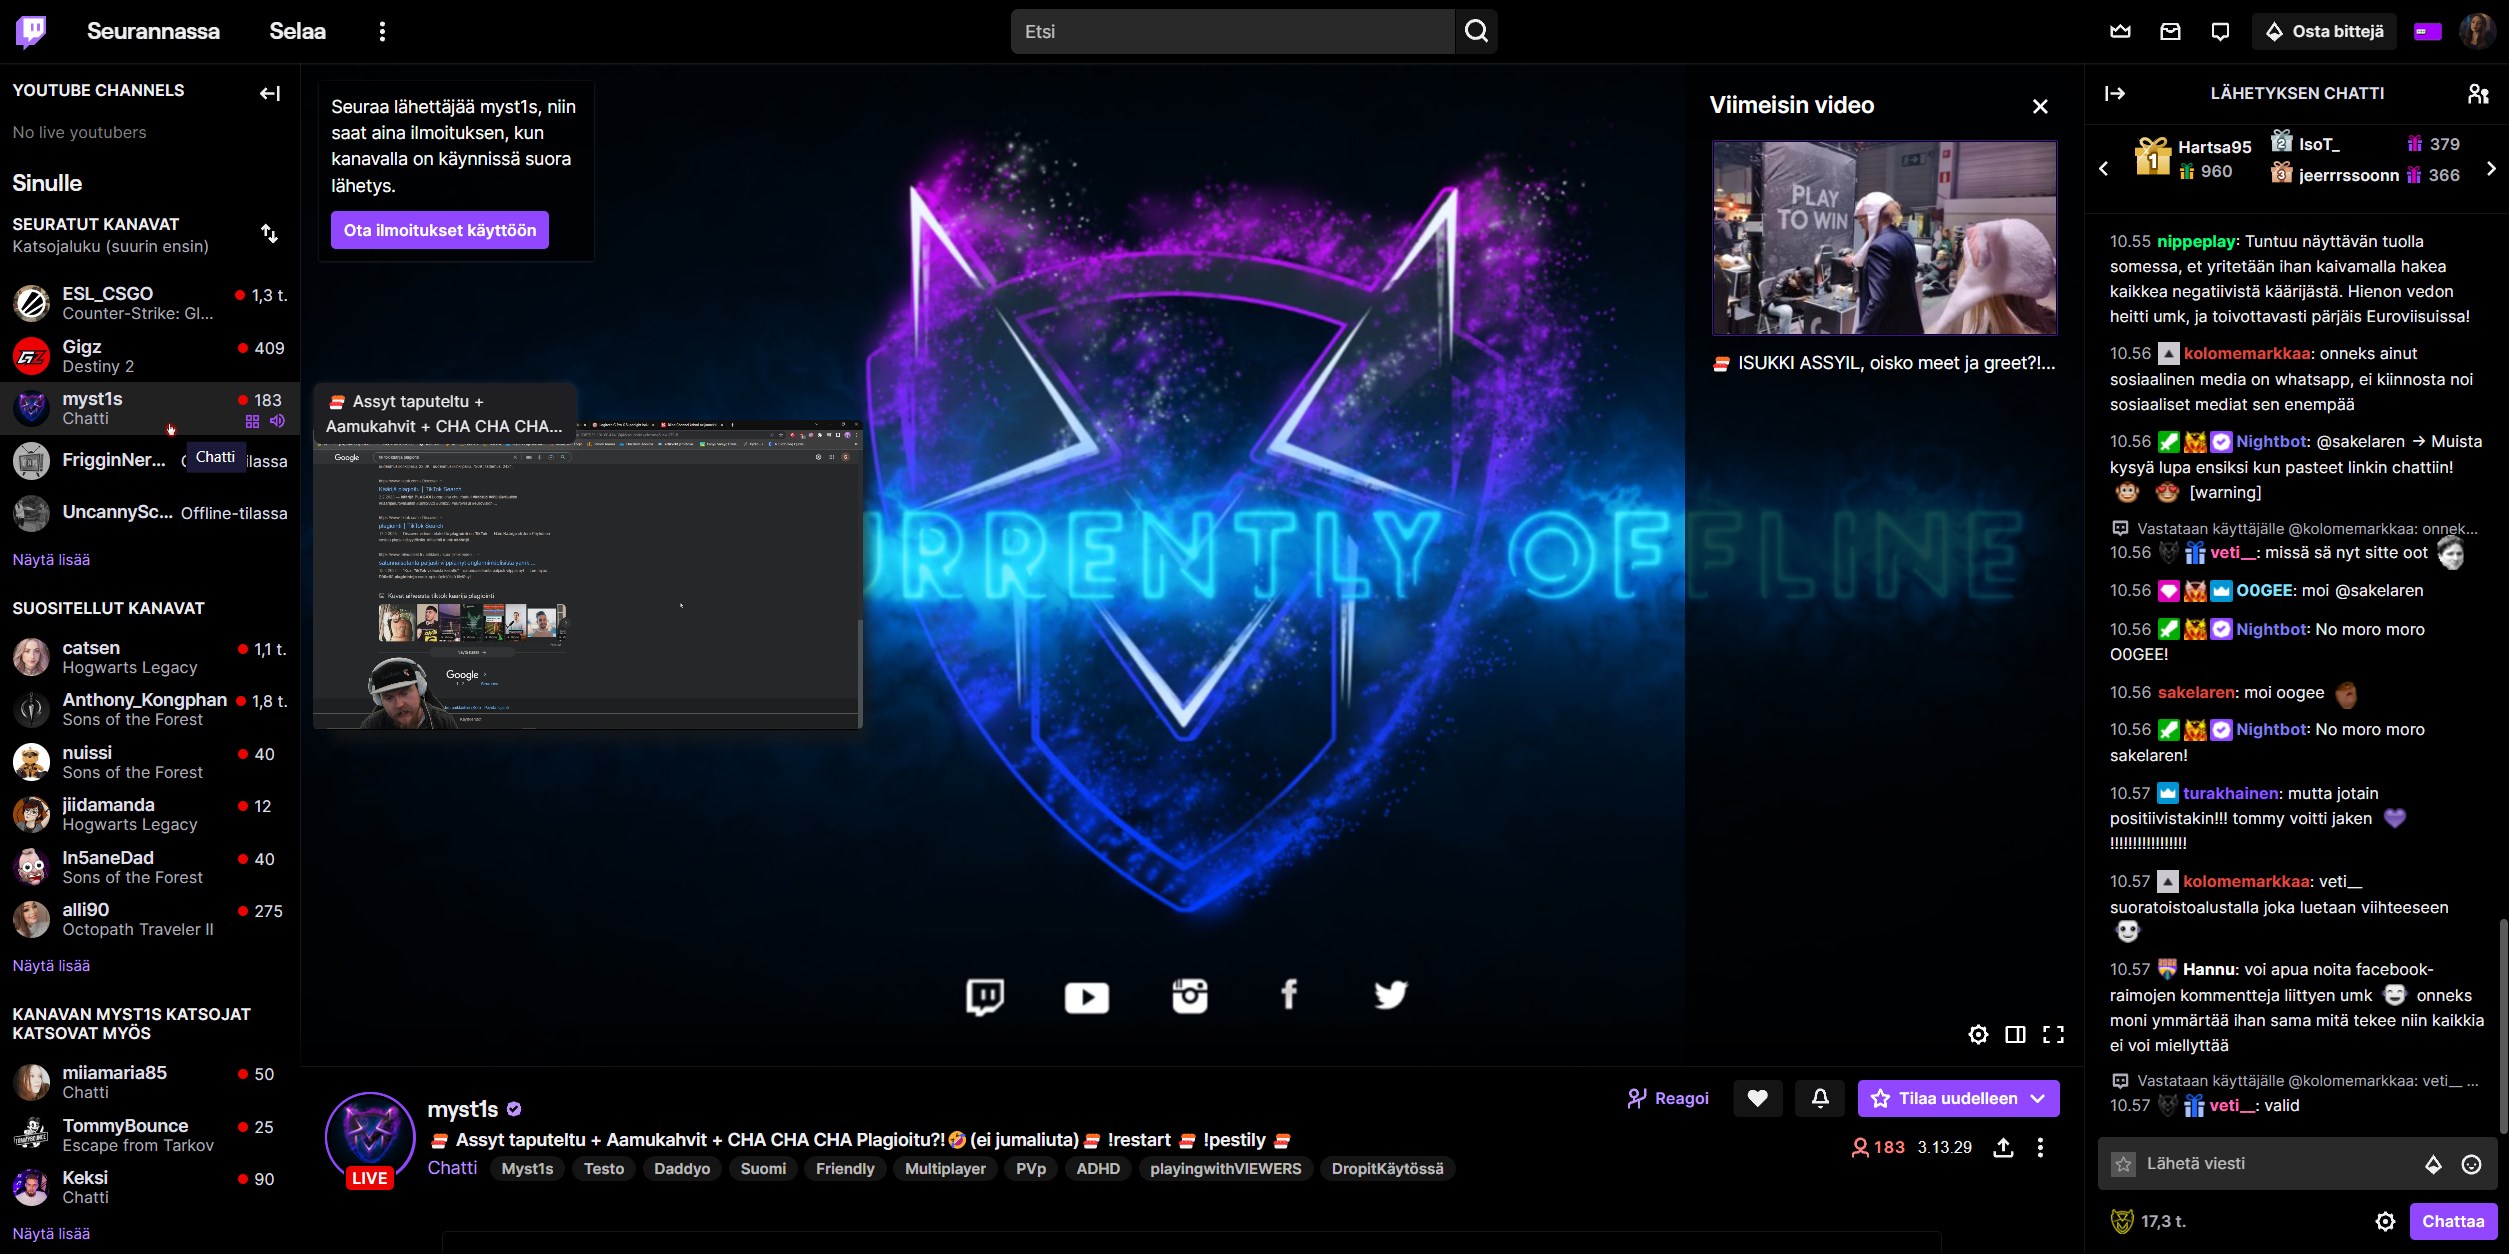Toggle stream notifications with the bell
This screenshot has height=1254, width=2509.
(1820, 1098)
